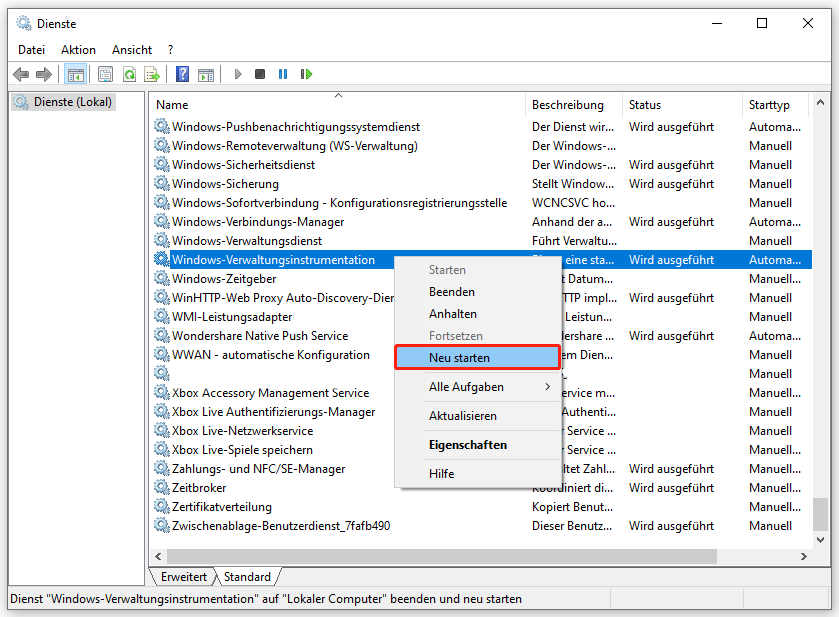Open Eigenschaften from the context menu
Viewport: 839px width, 617px height.
pos(465,444)
